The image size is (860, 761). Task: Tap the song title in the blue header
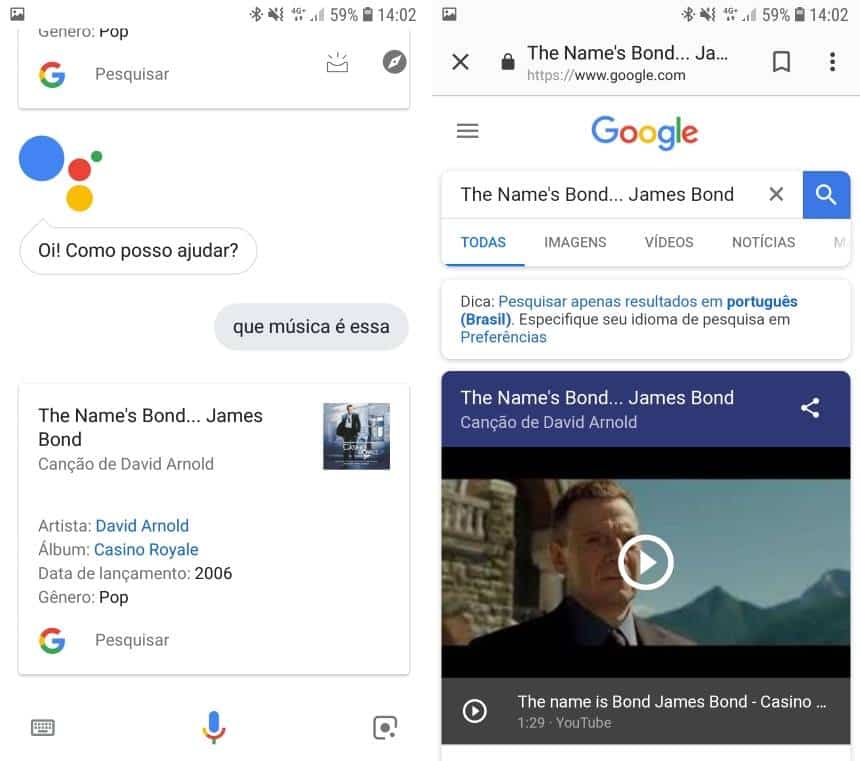[597, 398]
